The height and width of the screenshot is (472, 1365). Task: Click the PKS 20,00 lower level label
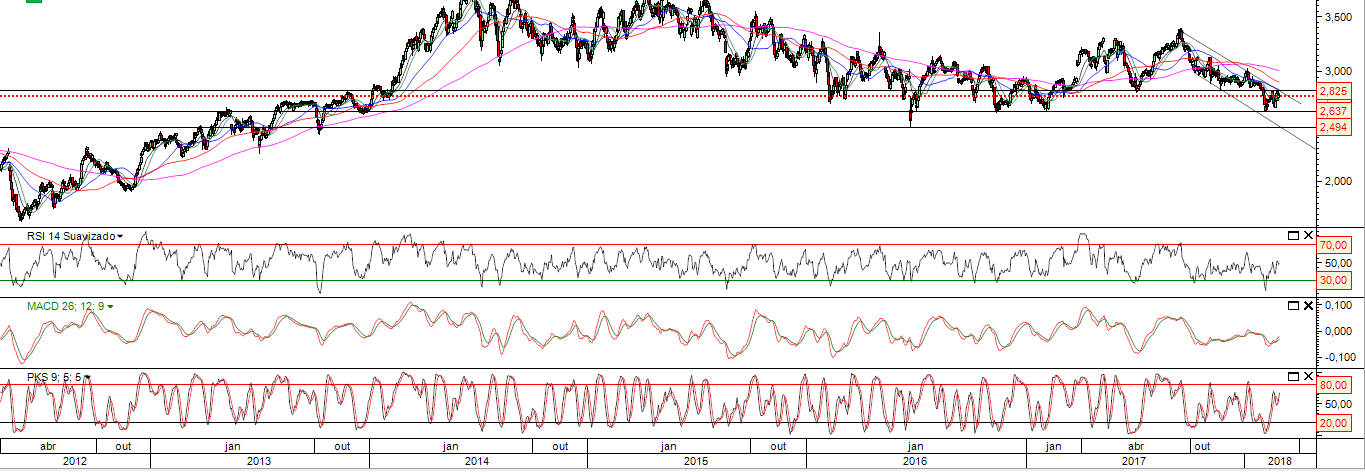pyautogui.click(x=1336, y=423)
